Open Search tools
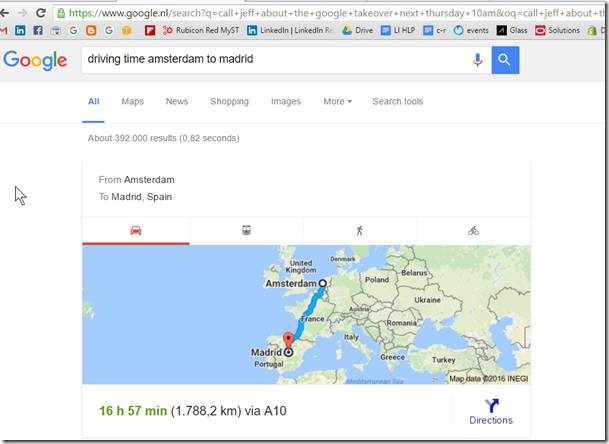Screen dimensions: 609x444 point(397,101)
